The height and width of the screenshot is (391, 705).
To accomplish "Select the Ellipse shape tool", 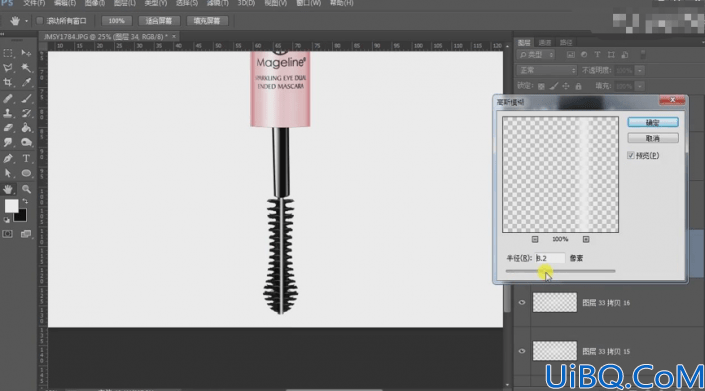I will (26, 173).
